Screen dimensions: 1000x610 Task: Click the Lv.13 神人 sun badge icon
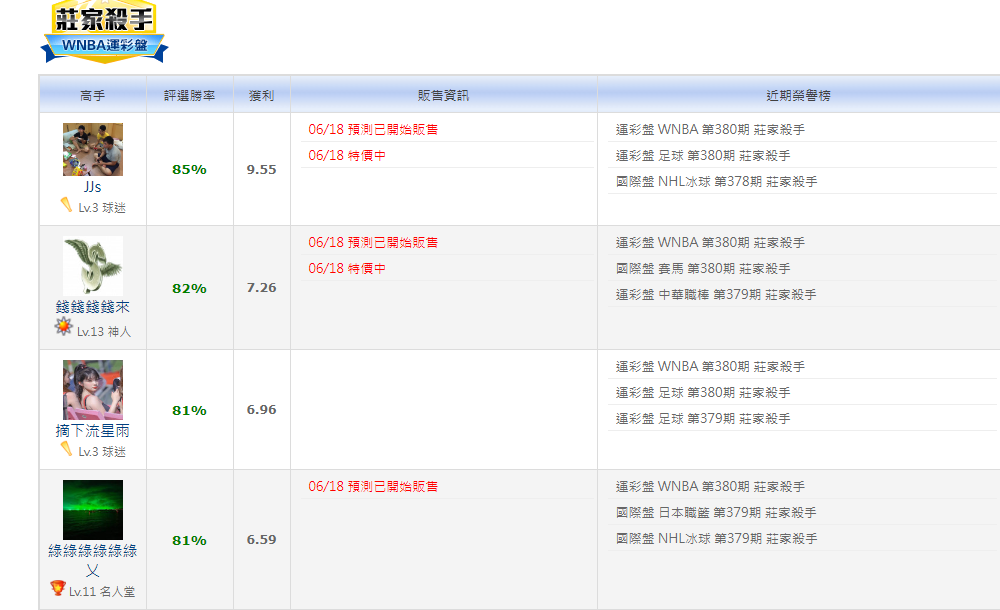pyautogui.click(x=63, y=327)
